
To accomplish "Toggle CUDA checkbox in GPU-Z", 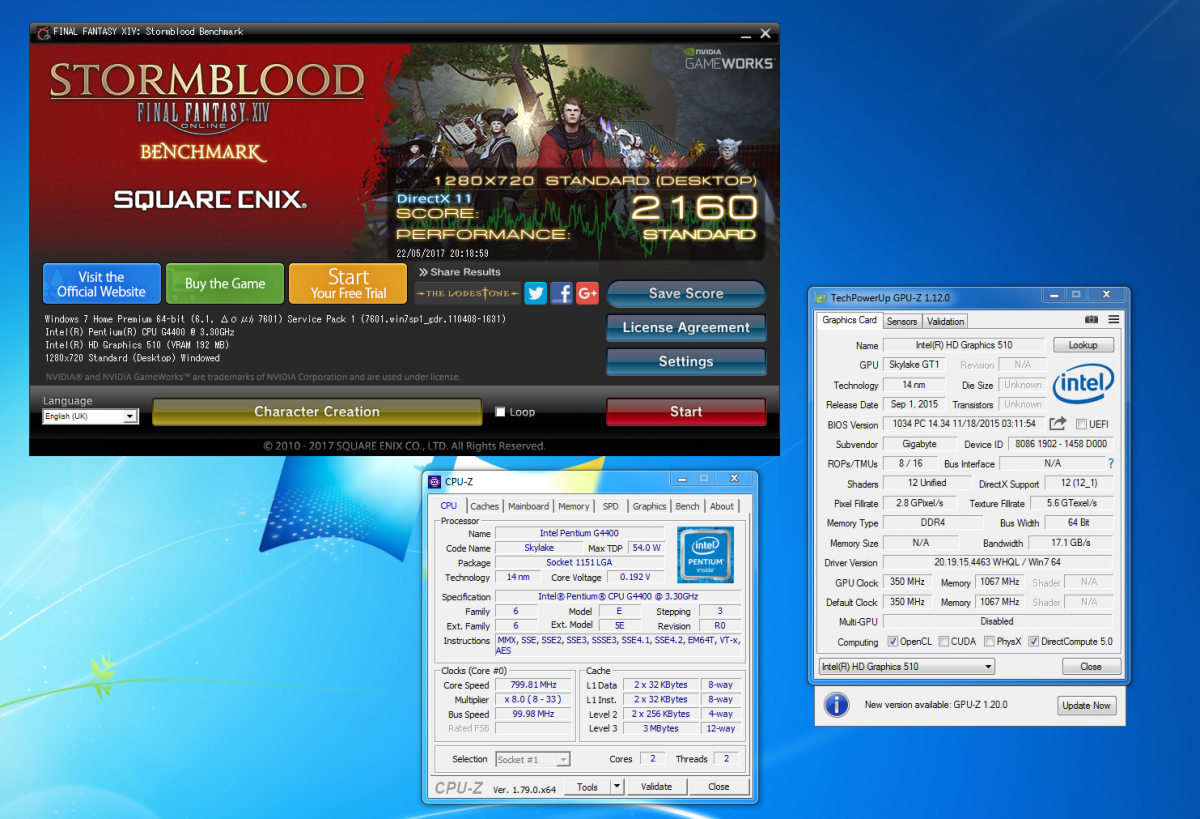I will pyautogui.click(x=943, y=642).
